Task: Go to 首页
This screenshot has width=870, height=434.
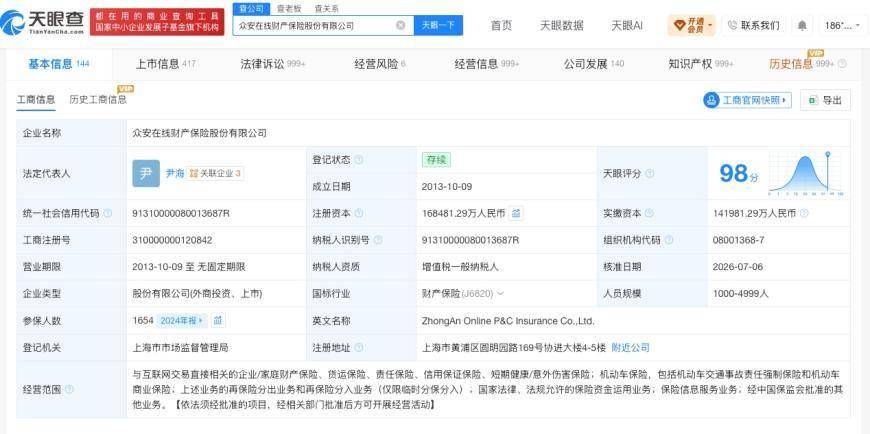Action: (501, 26)
